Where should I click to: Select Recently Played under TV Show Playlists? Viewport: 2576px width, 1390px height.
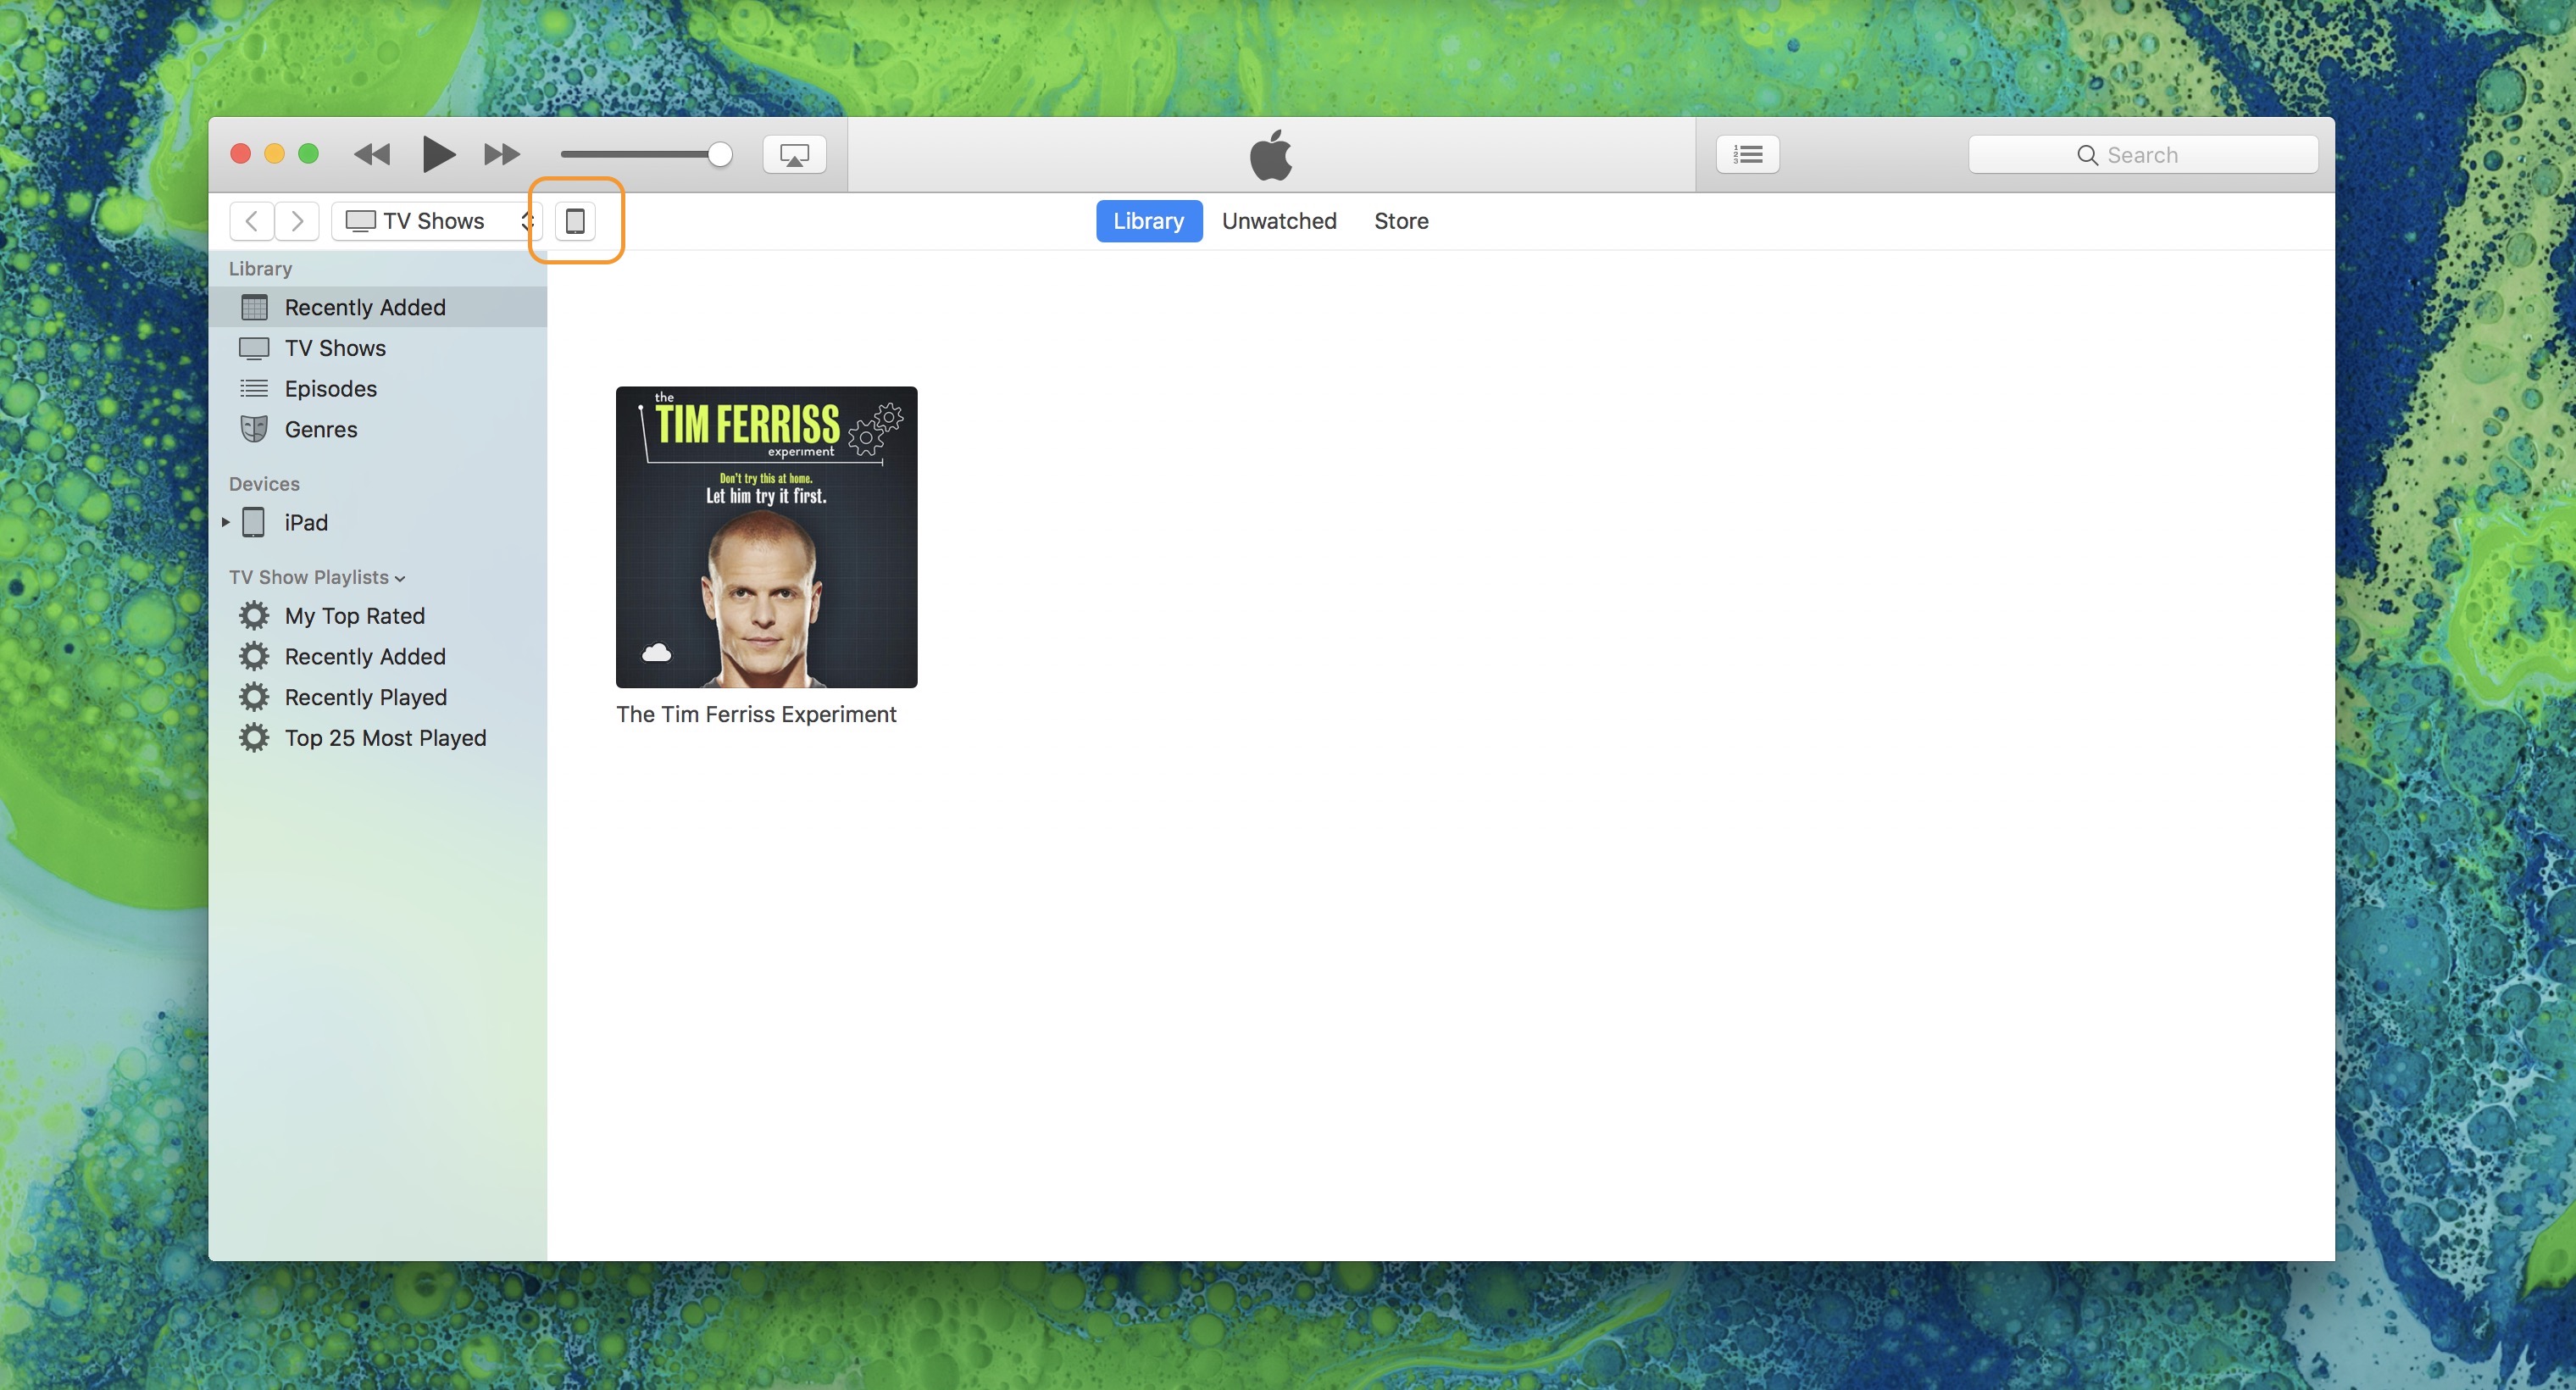[x=365, y=696]
